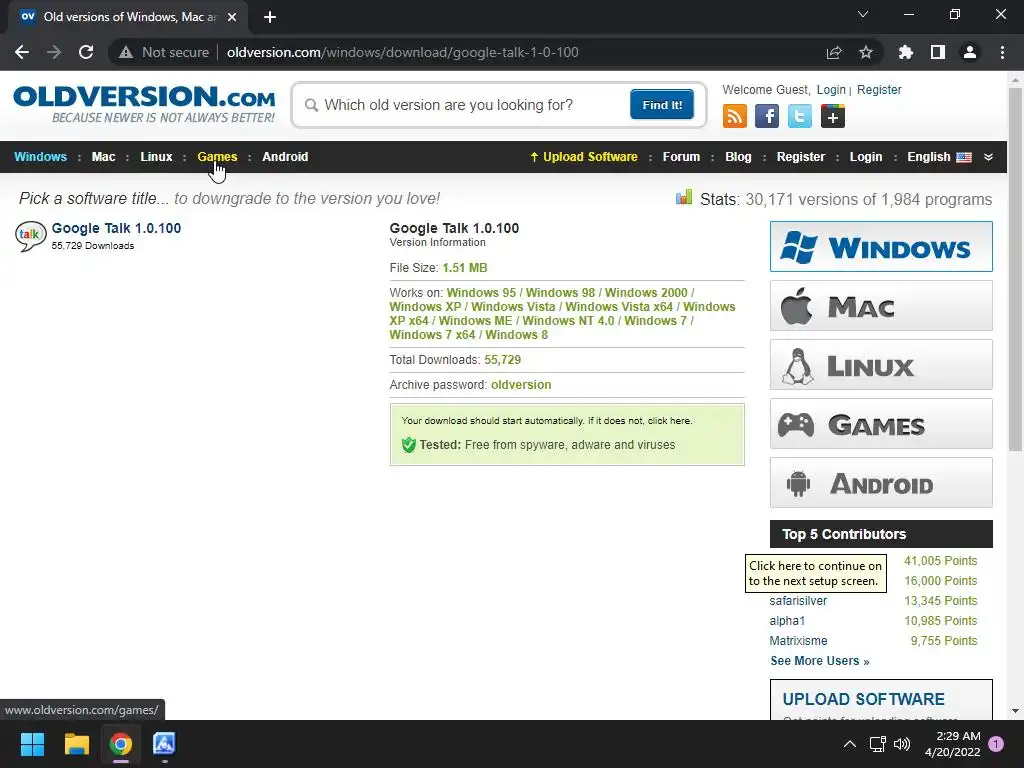This screenshot has width=1024, height=768.
Task: Click Login in the black navigation bar
Action: [x=866, y=157]
